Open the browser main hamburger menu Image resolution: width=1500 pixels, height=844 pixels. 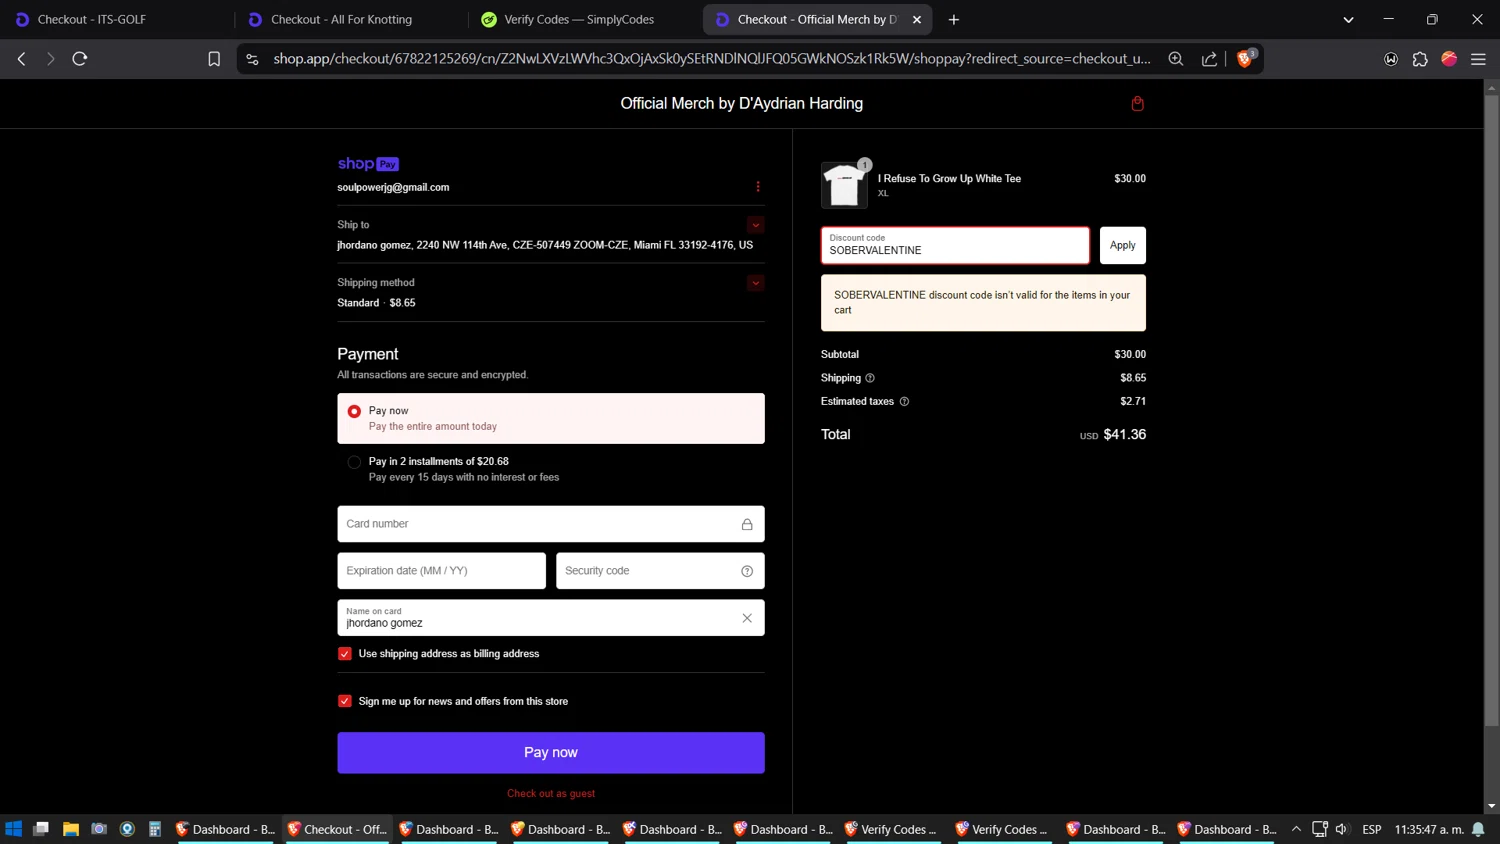[1478, 59]
